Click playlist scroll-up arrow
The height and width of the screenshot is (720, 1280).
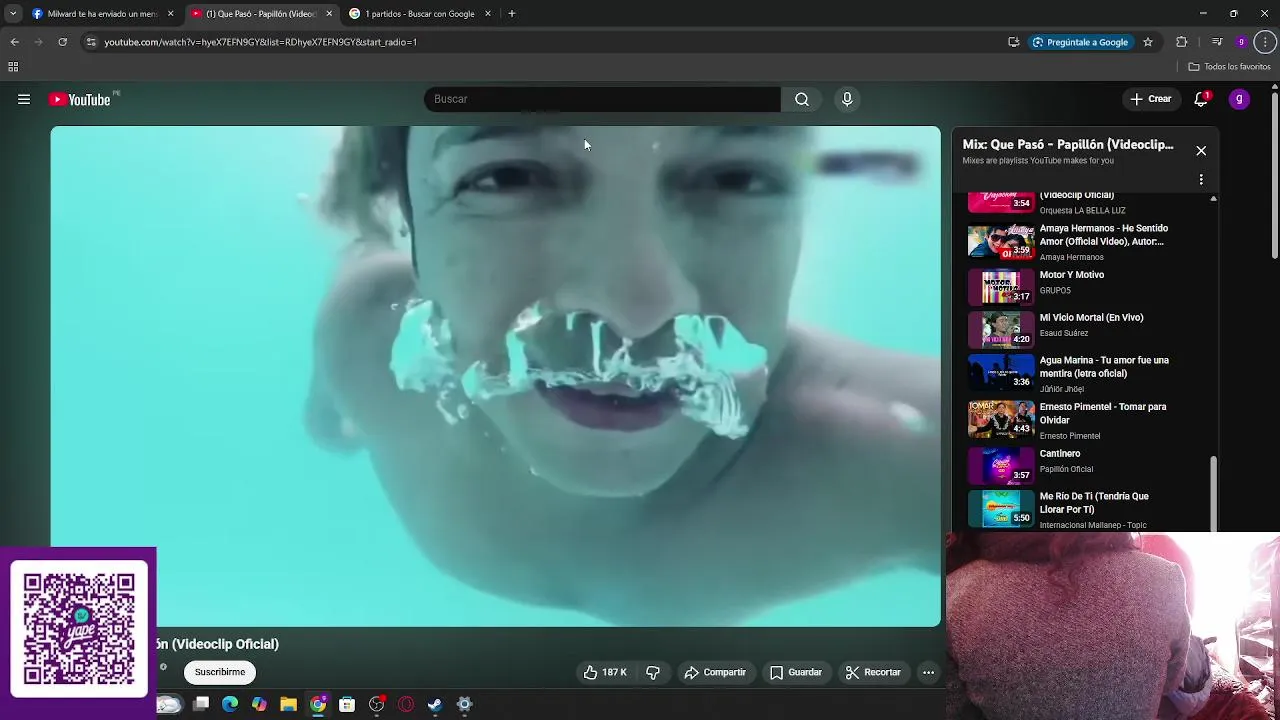1214,198
